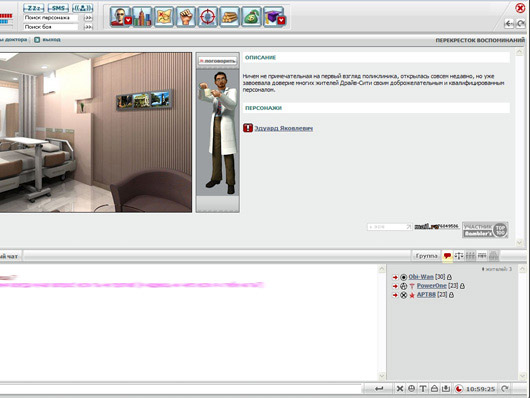Click the lock icon after Obi-Wan
Screen dimensions: 530x398
[449, 277]
